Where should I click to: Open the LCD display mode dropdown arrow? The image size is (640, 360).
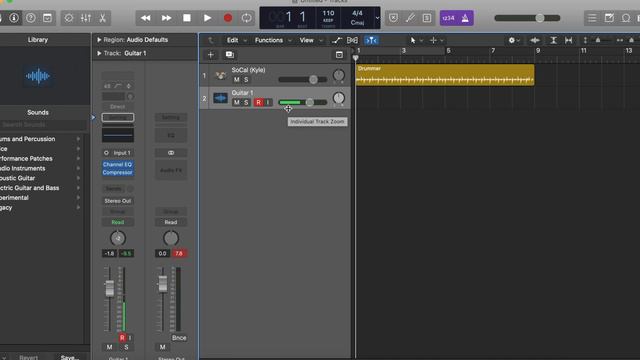point(377,18)
